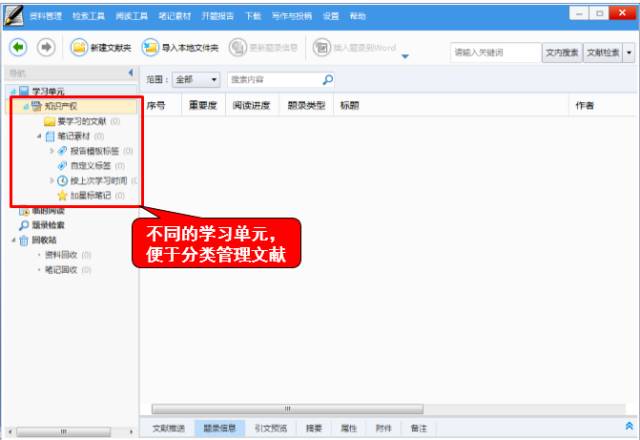Open dropdown arrow next to 文献检索

pyautogui.click(x=629, y=52)
